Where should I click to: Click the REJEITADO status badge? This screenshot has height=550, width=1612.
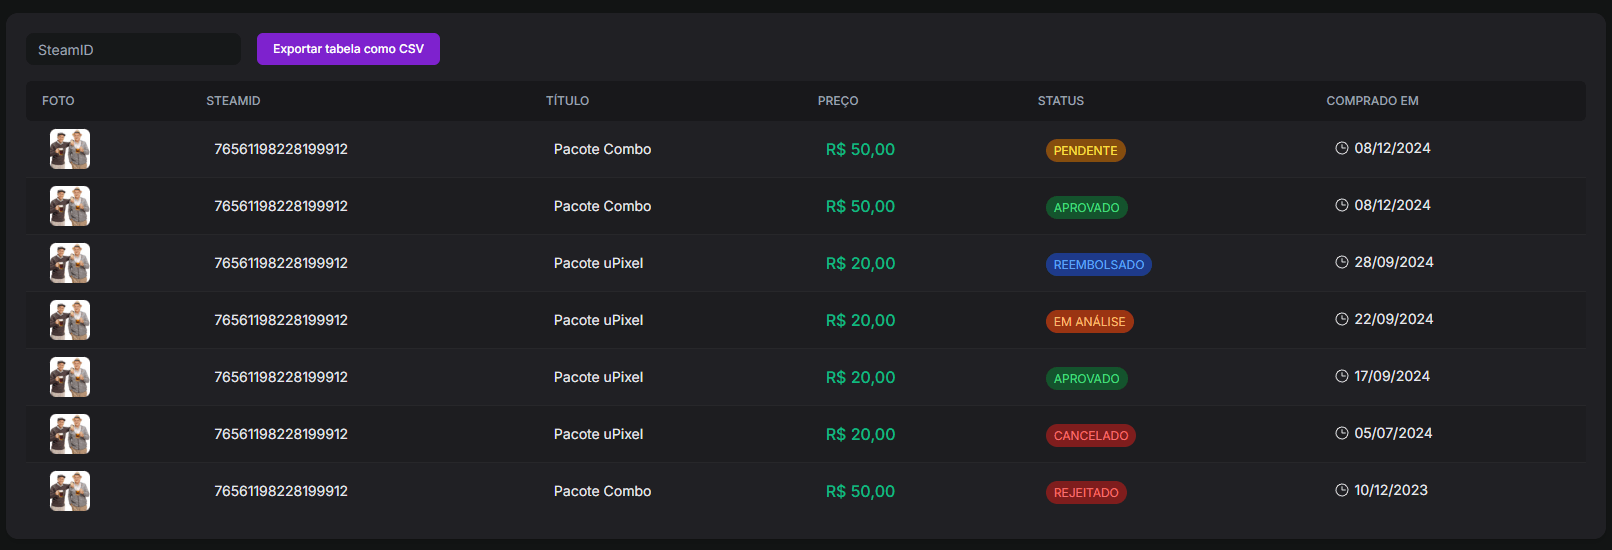pos(1086,492)
